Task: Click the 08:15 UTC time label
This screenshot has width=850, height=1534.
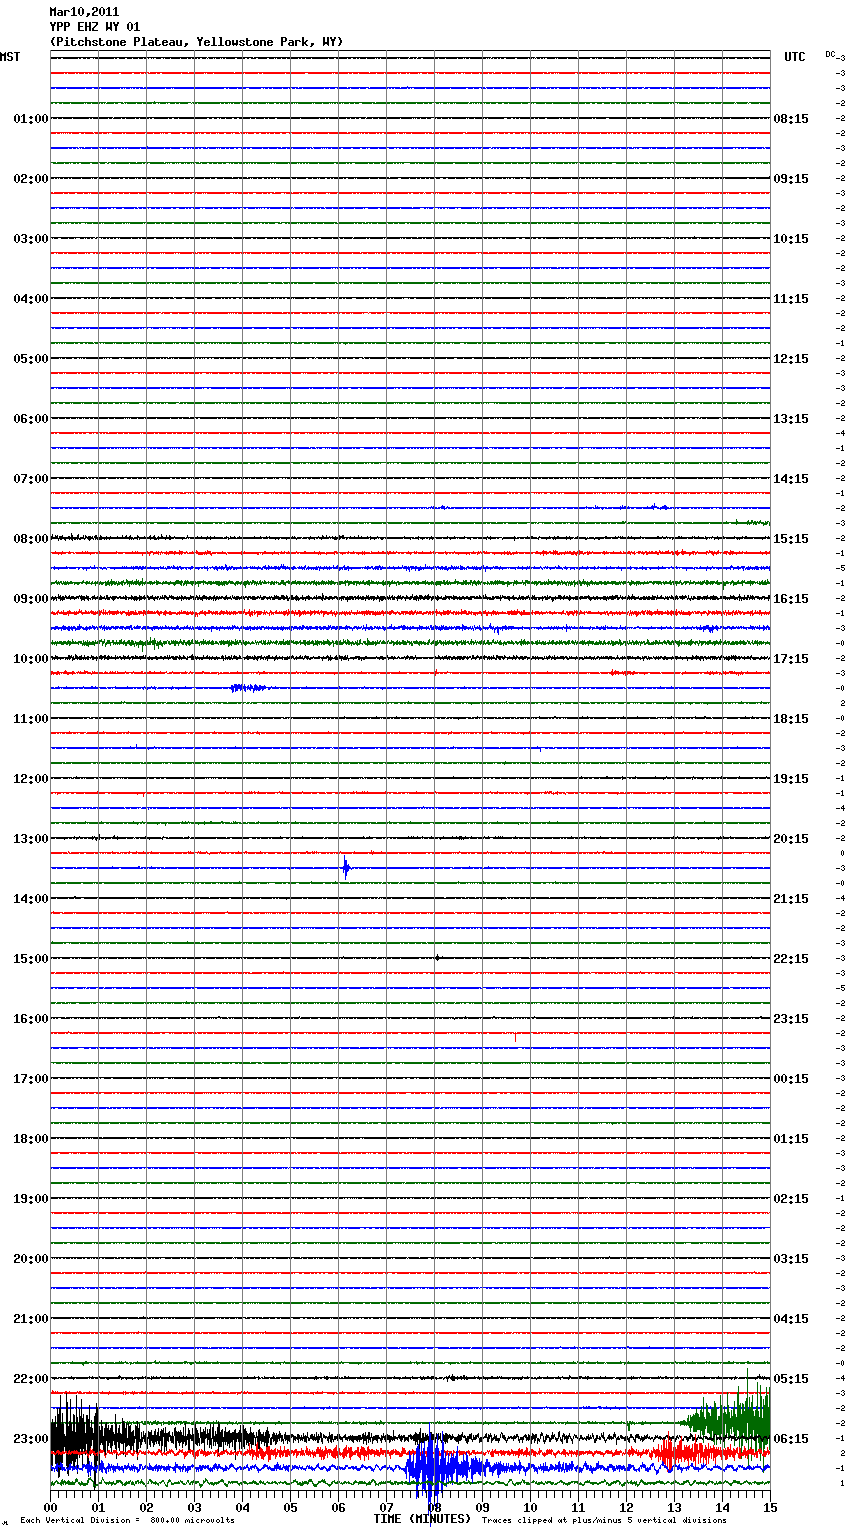Action: 791,119
